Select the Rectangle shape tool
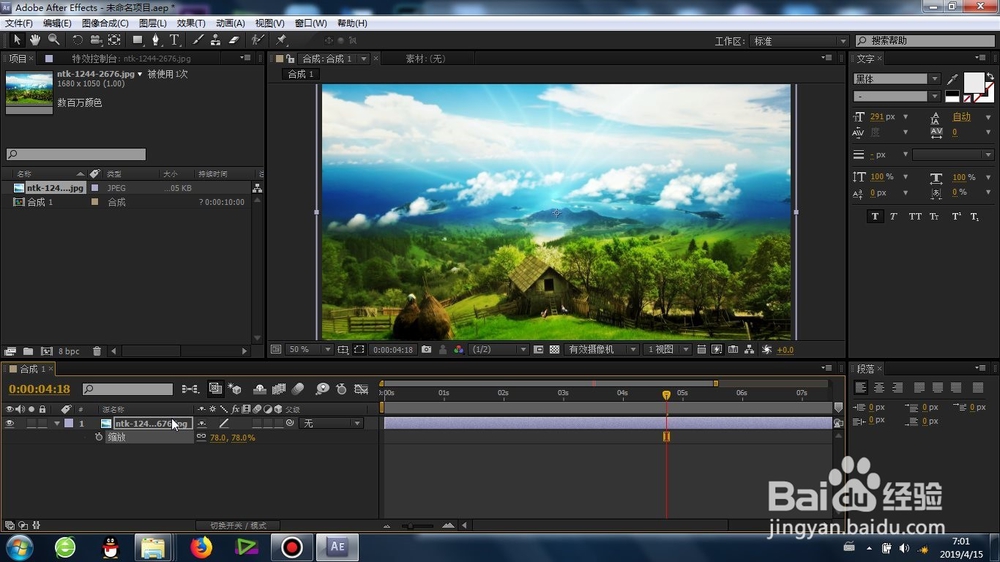 tap(137, 40)
